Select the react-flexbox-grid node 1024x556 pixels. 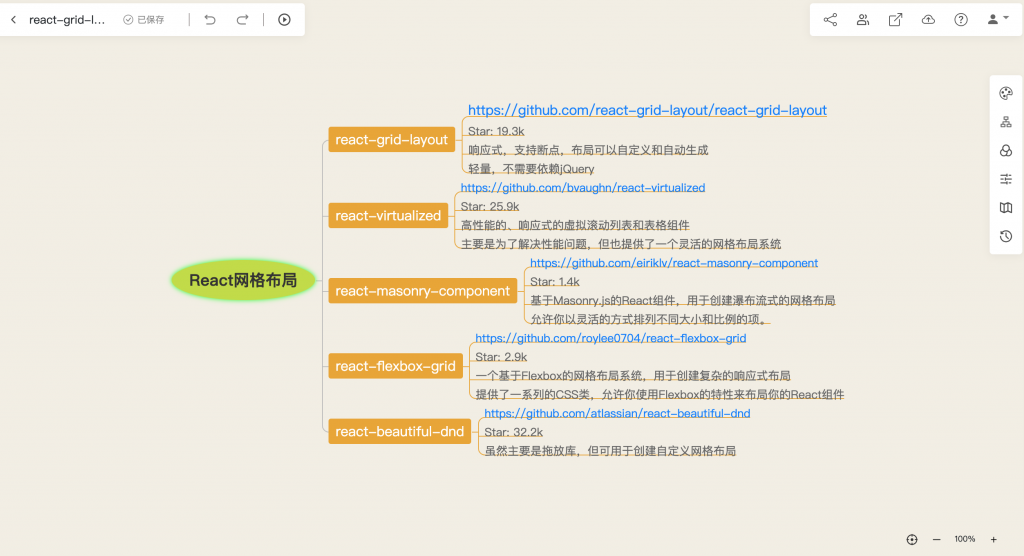tap(395, 366)
